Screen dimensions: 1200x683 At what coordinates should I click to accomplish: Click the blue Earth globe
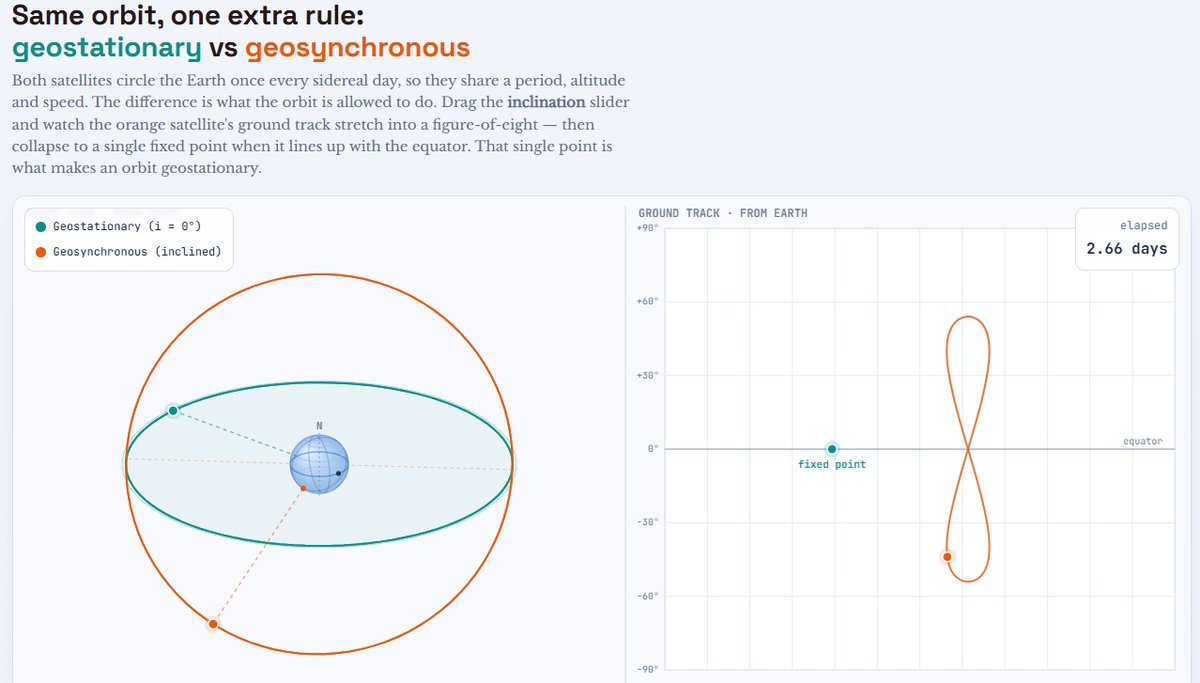coord(319,465)
